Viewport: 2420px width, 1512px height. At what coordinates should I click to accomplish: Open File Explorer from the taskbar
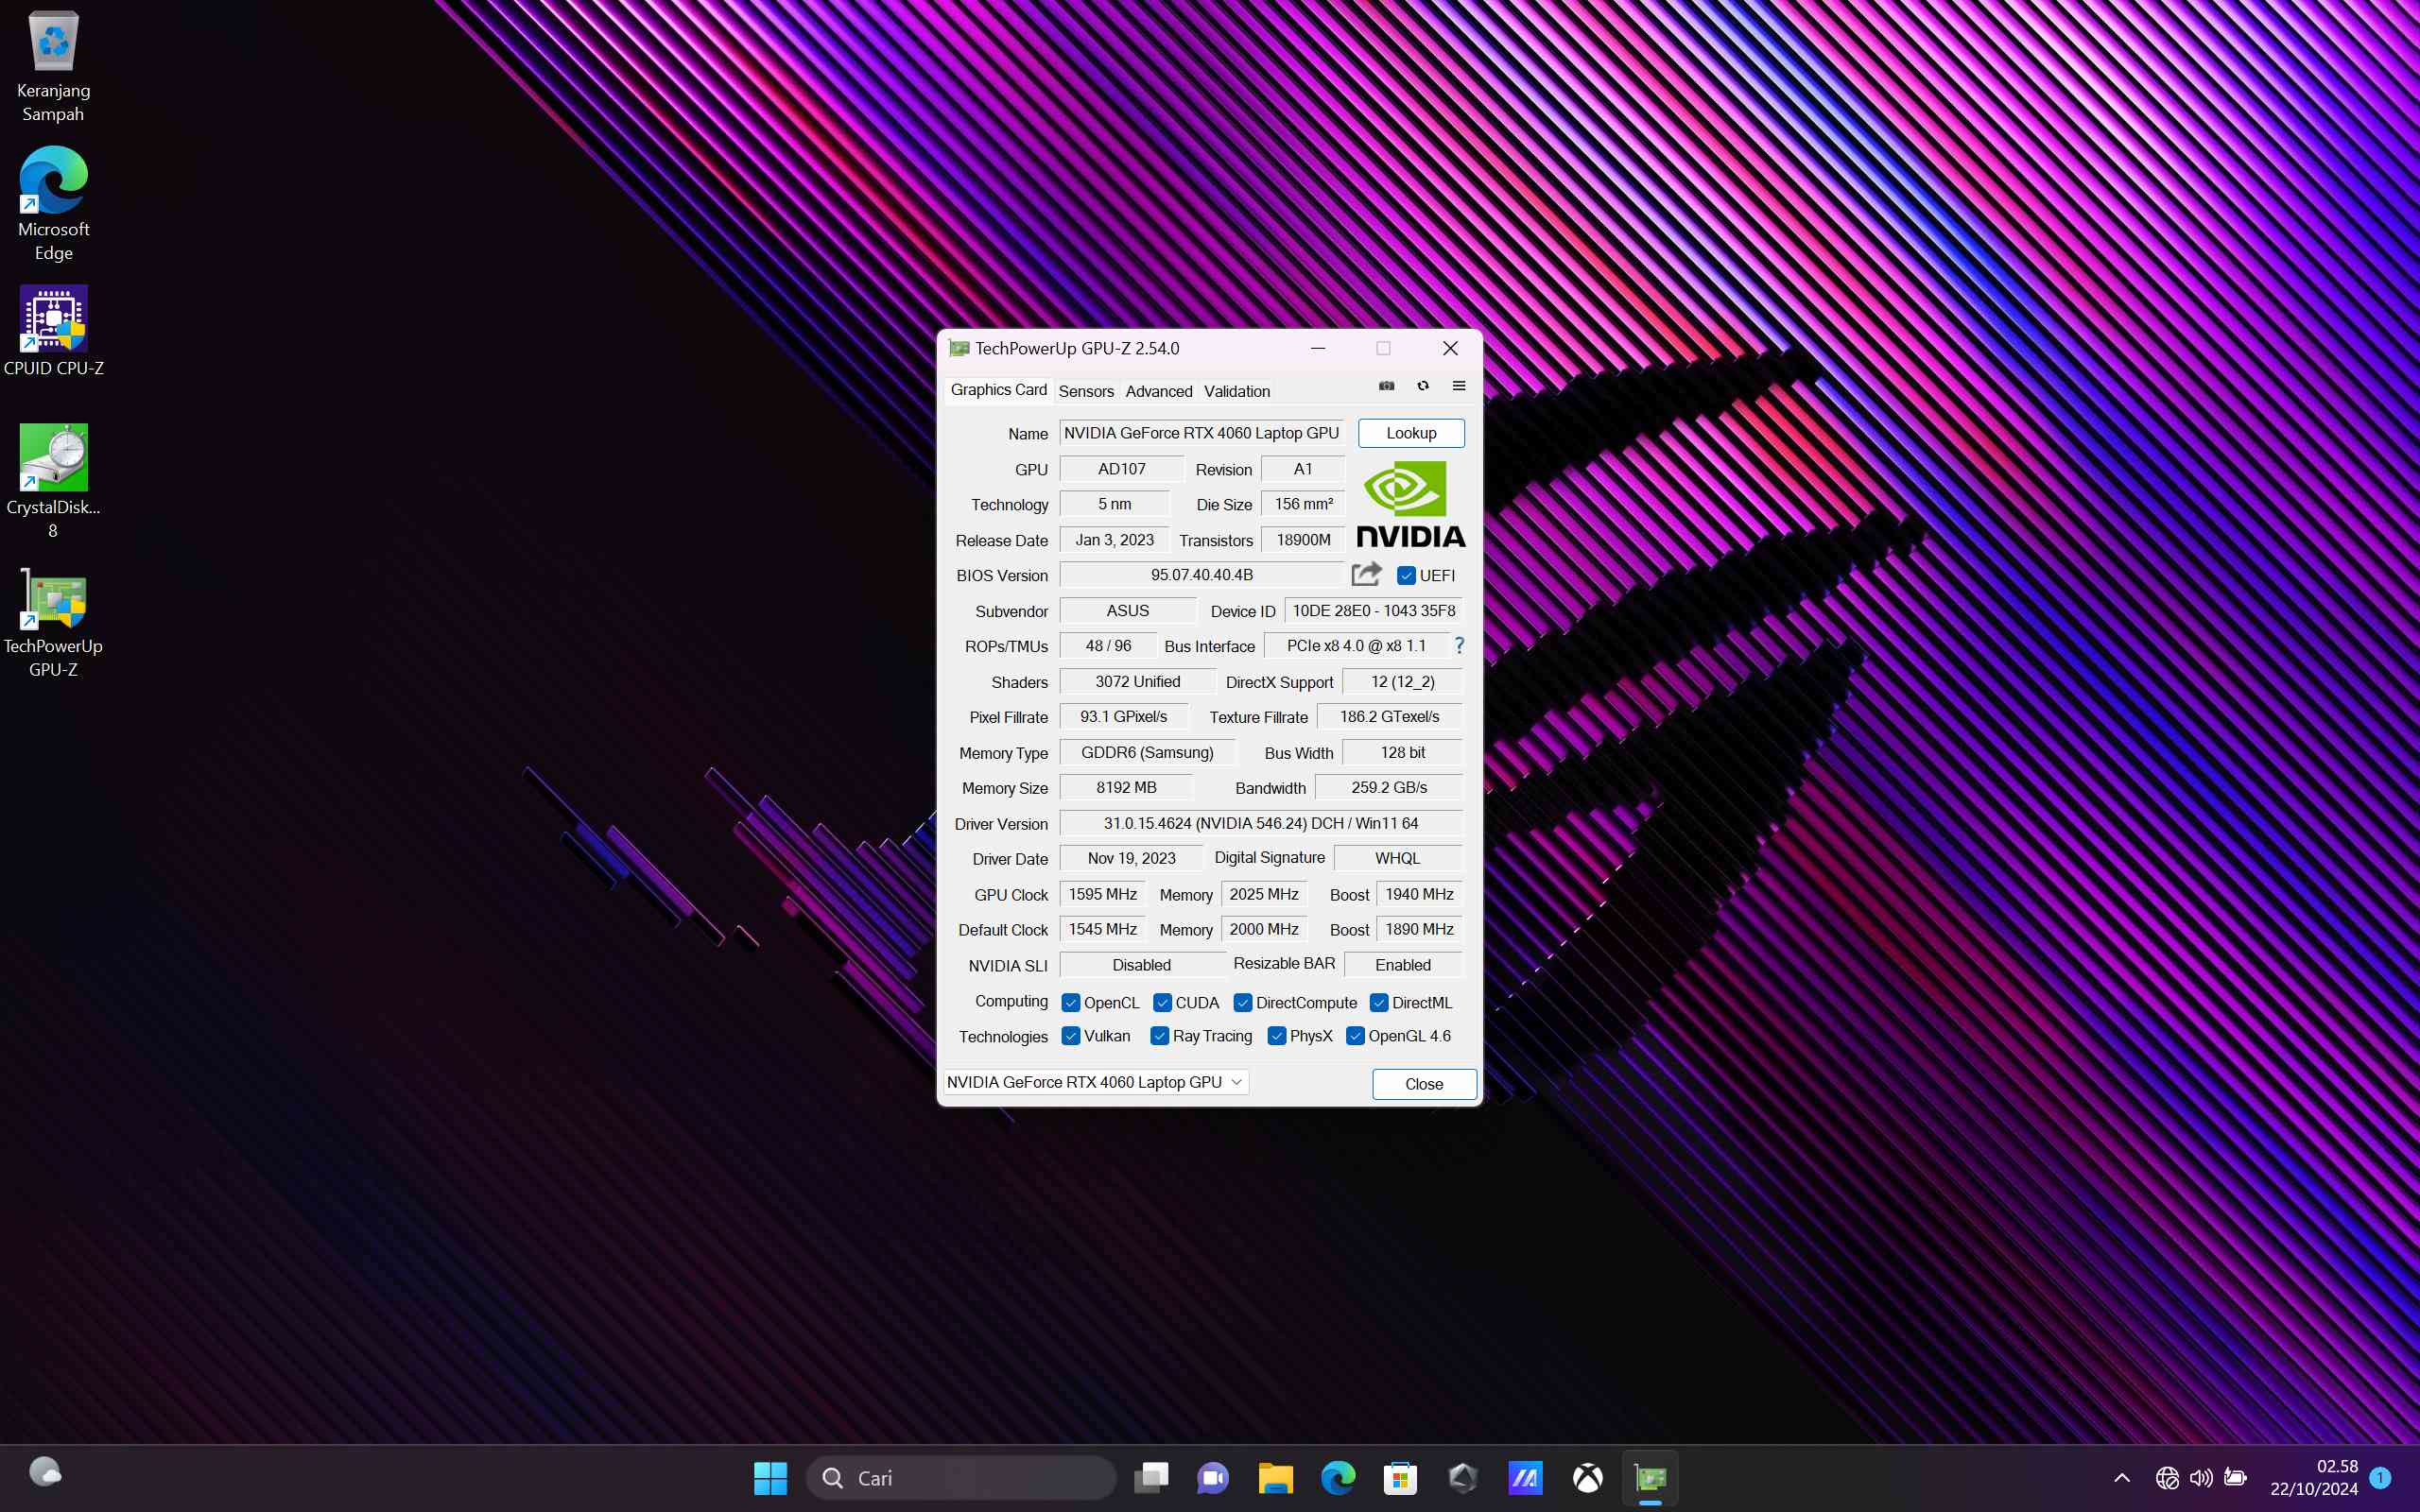(1275, 1477)
